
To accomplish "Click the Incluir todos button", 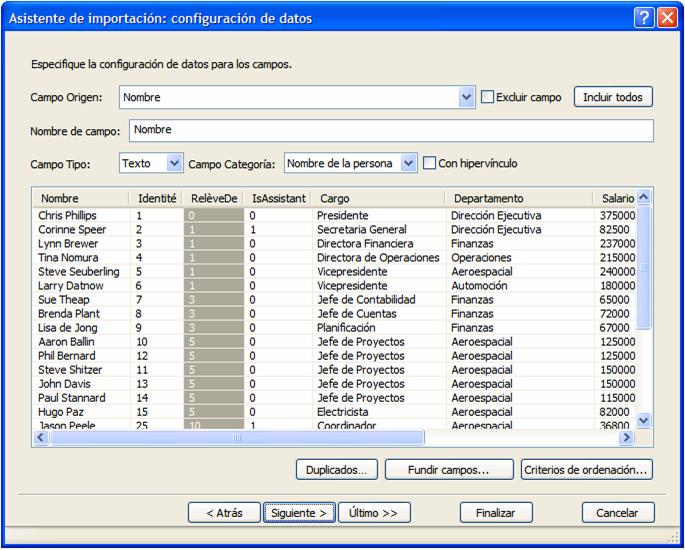I will pos(613,97).
